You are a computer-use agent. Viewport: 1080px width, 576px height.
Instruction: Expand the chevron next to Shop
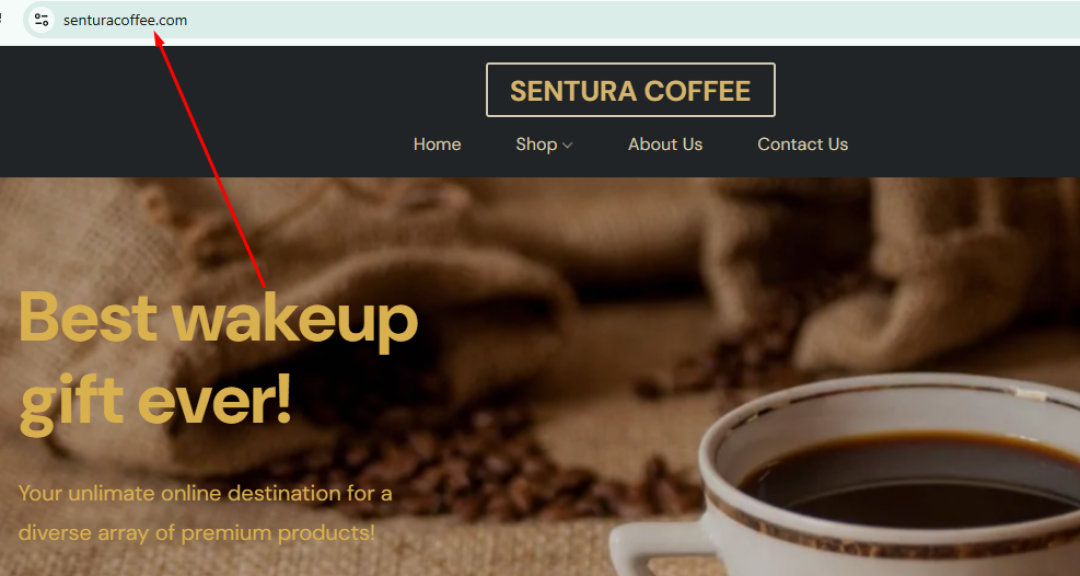tap(567, 145)
